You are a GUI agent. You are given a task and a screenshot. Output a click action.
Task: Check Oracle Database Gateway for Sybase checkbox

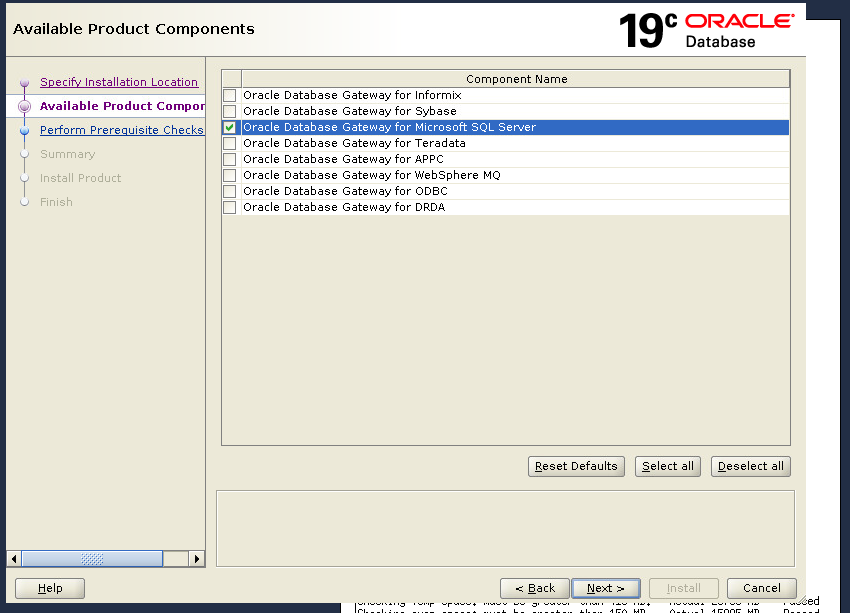(230, 111)
